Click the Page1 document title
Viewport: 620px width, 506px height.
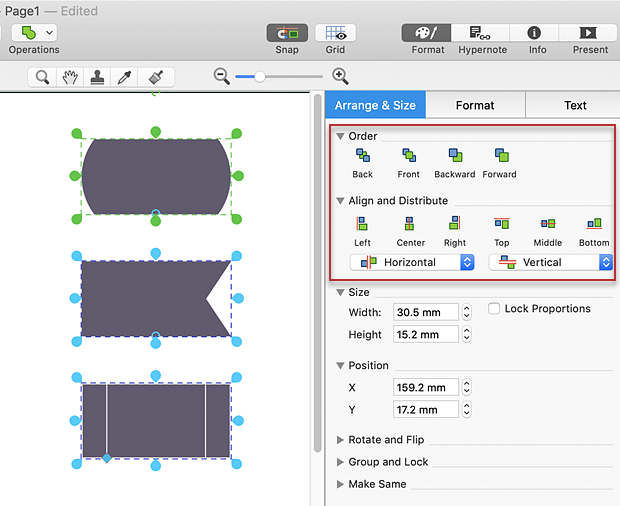click(22, 11)
